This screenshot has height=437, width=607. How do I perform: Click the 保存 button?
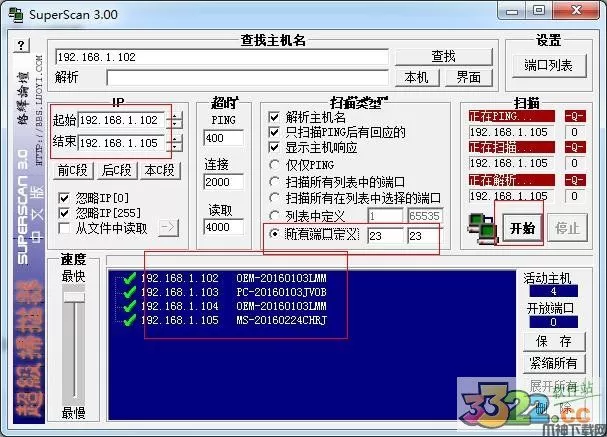554,341
